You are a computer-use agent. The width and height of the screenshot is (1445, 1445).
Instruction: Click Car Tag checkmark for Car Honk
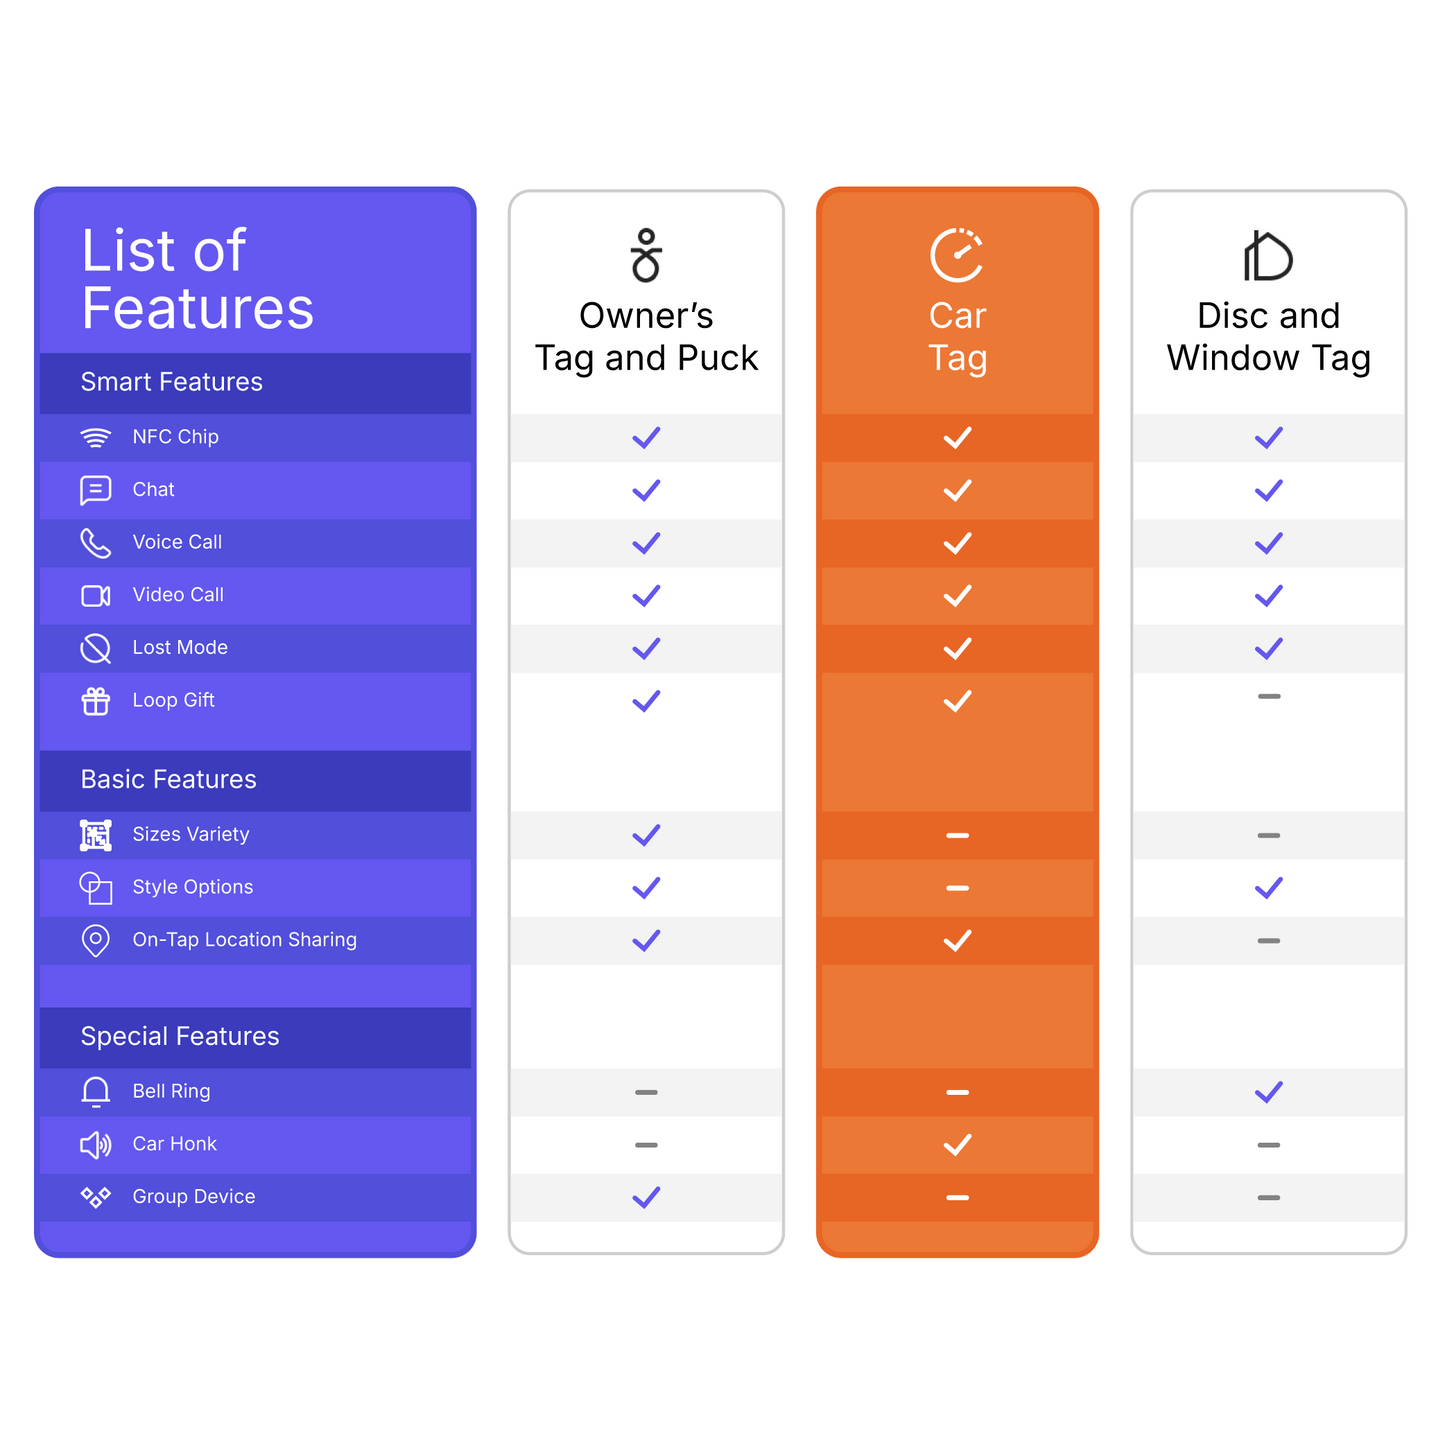(957, 1144)
